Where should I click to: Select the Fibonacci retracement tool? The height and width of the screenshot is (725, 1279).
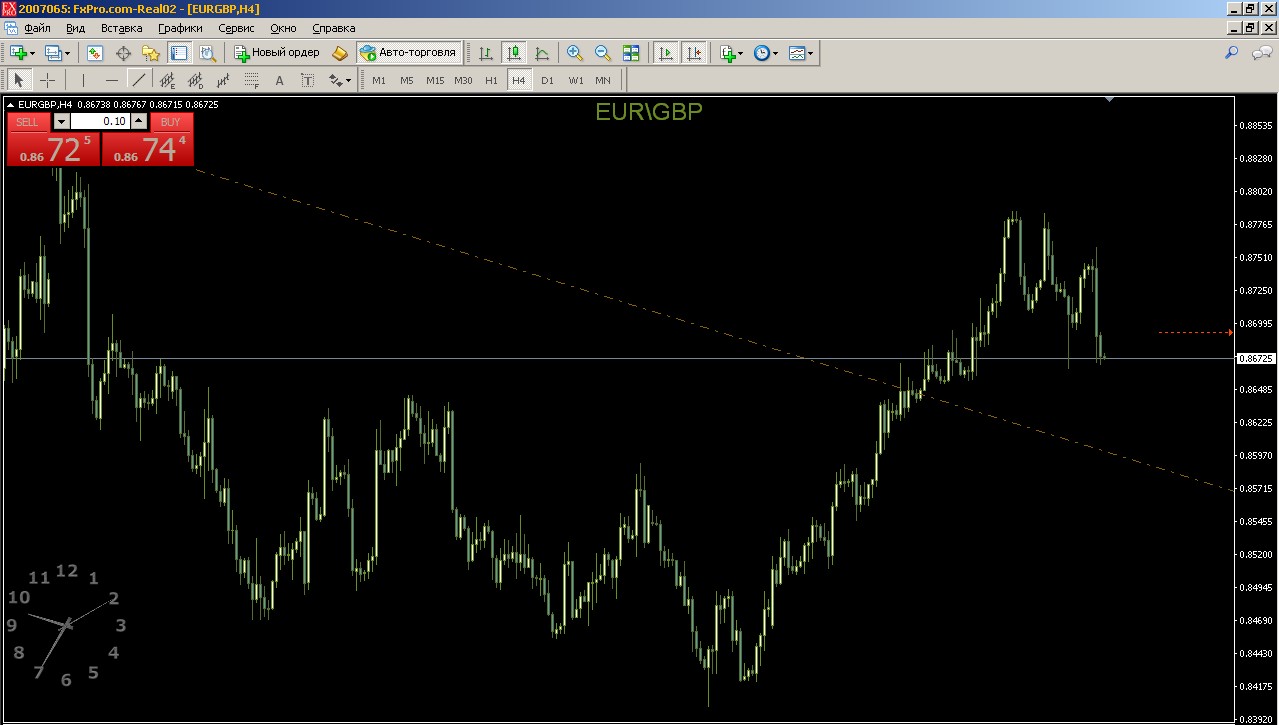(x=252, y=80)
